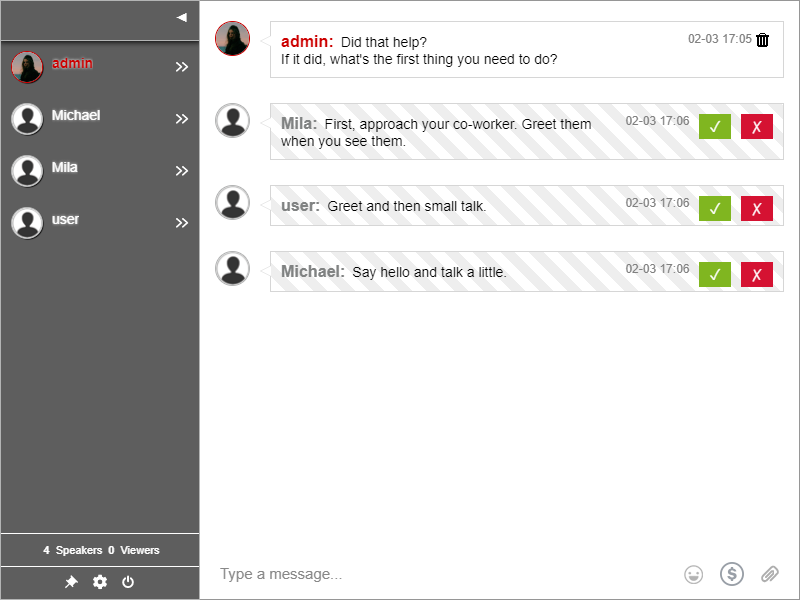The width and height of the screenshot is (800, 600).
Task: Select Michael in the speakers list
Action: click(x=77, y=115)
